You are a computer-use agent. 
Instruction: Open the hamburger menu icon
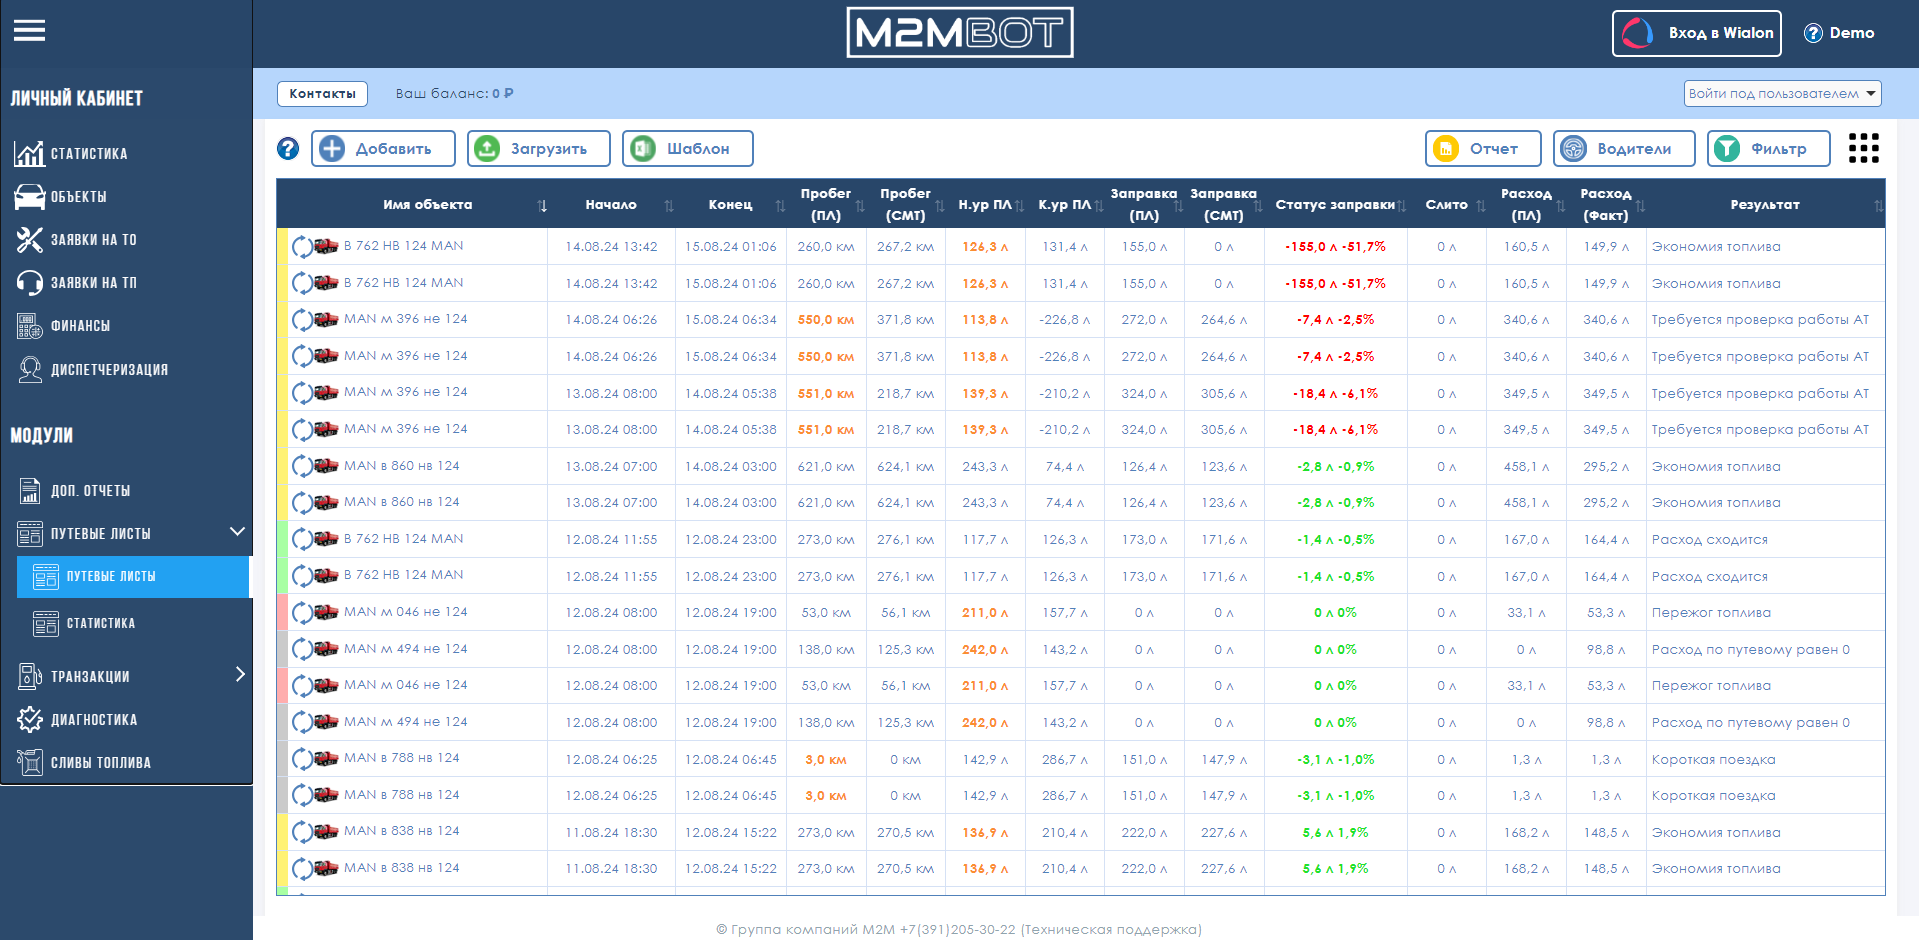click(x=29, y=31)
